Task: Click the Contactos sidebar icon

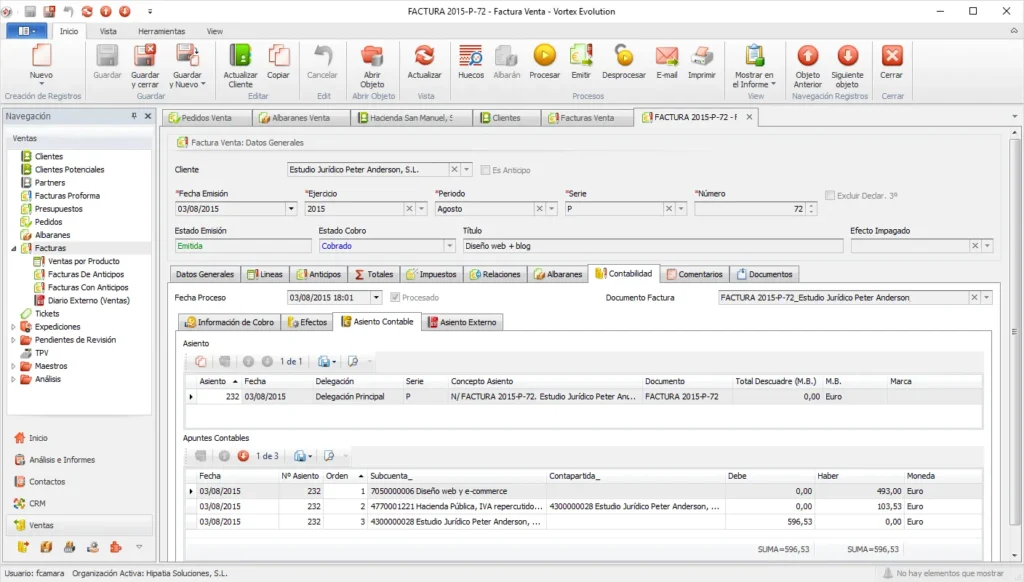Action: coord(20,481)
